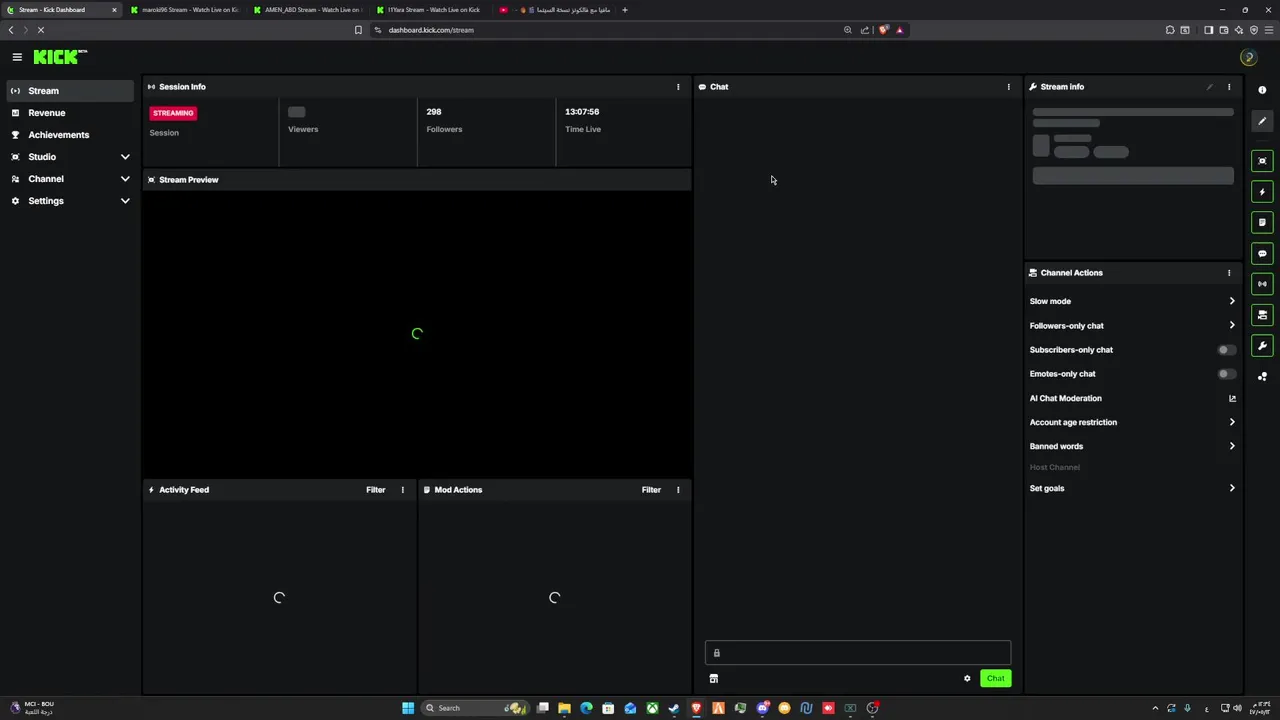Open Stream info panel options menu
The width and height of the screenshot is (1280, 720).
(x=1229, y=87)
